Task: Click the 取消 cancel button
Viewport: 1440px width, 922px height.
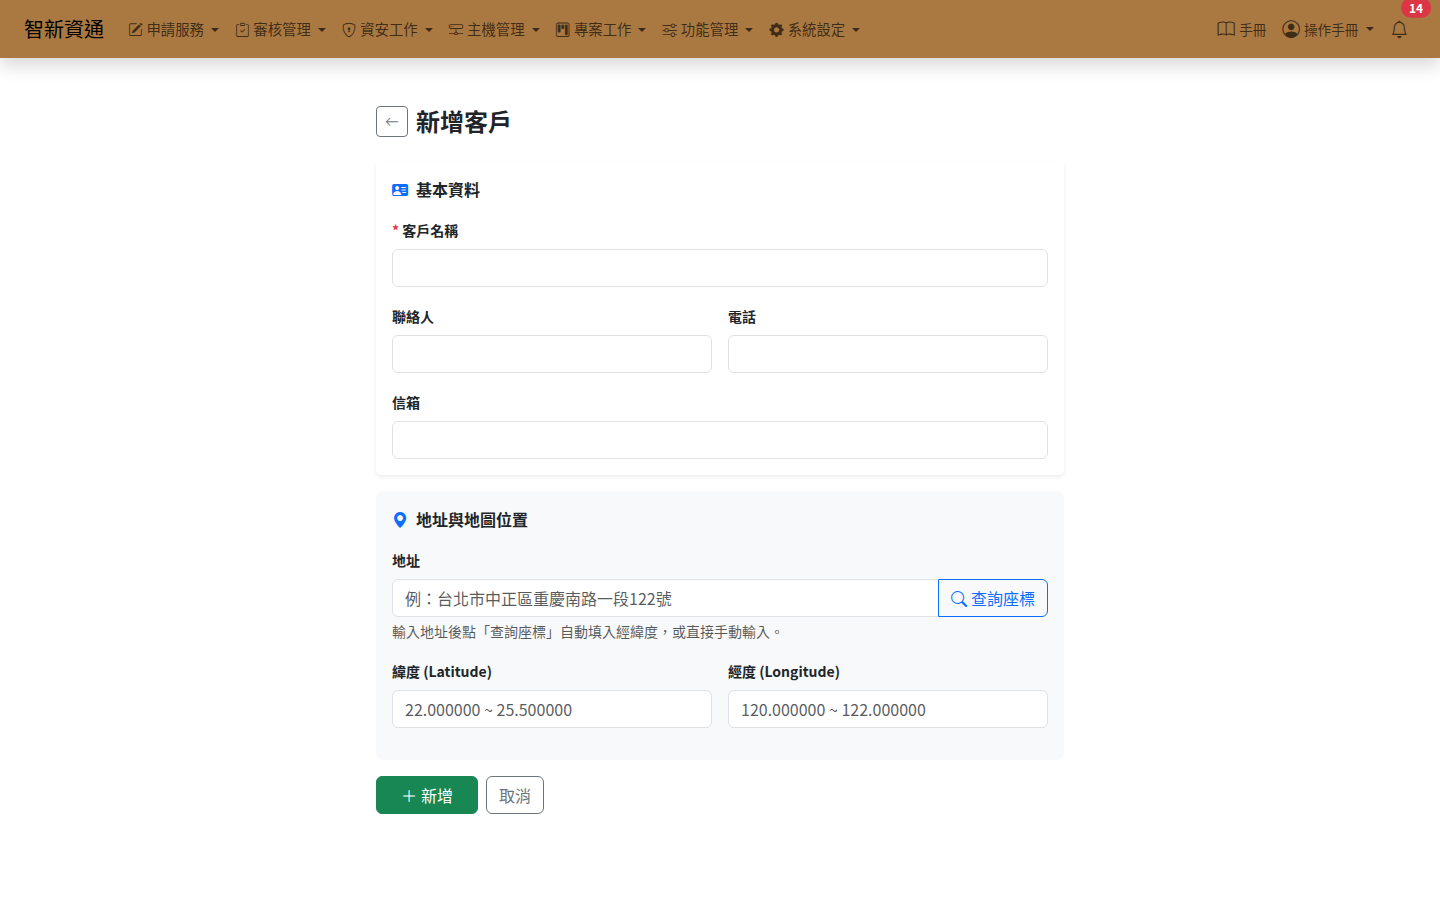Action: pyautogui.click(x=515, y=795)
